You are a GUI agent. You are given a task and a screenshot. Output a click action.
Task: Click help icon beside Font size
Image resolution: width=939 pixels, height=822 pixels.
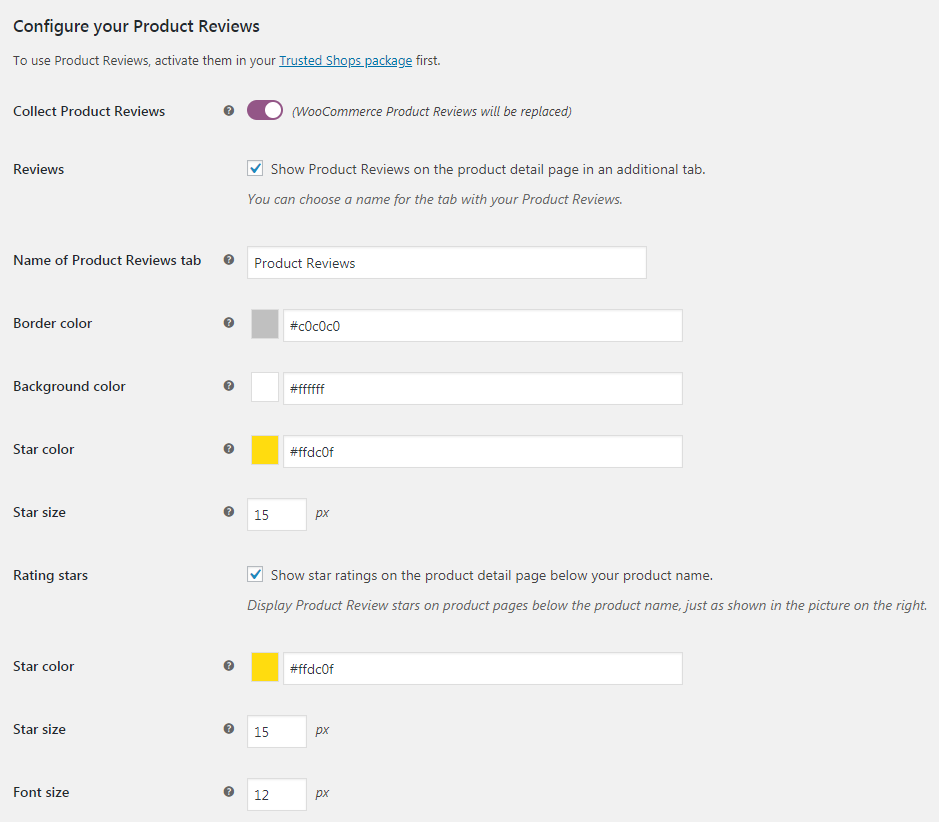point(229,791)
